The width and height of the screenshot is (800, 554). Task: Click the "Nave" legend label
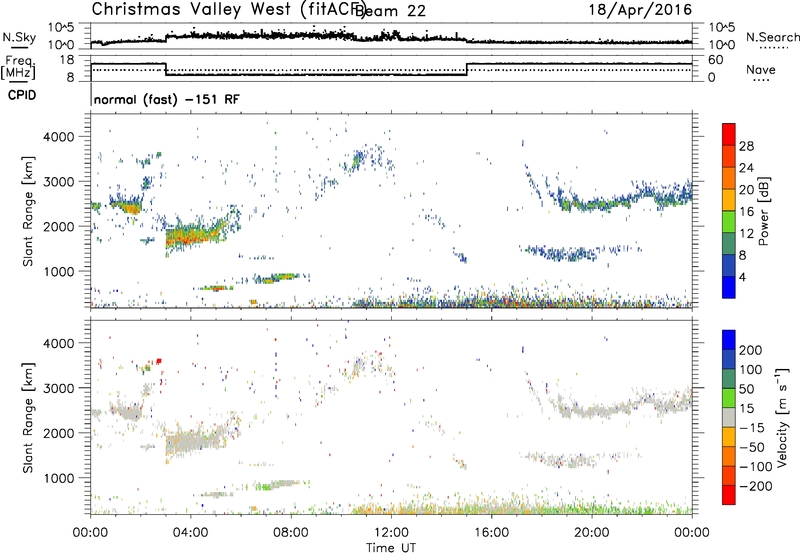pyautogui.click(x=761, y=69)
